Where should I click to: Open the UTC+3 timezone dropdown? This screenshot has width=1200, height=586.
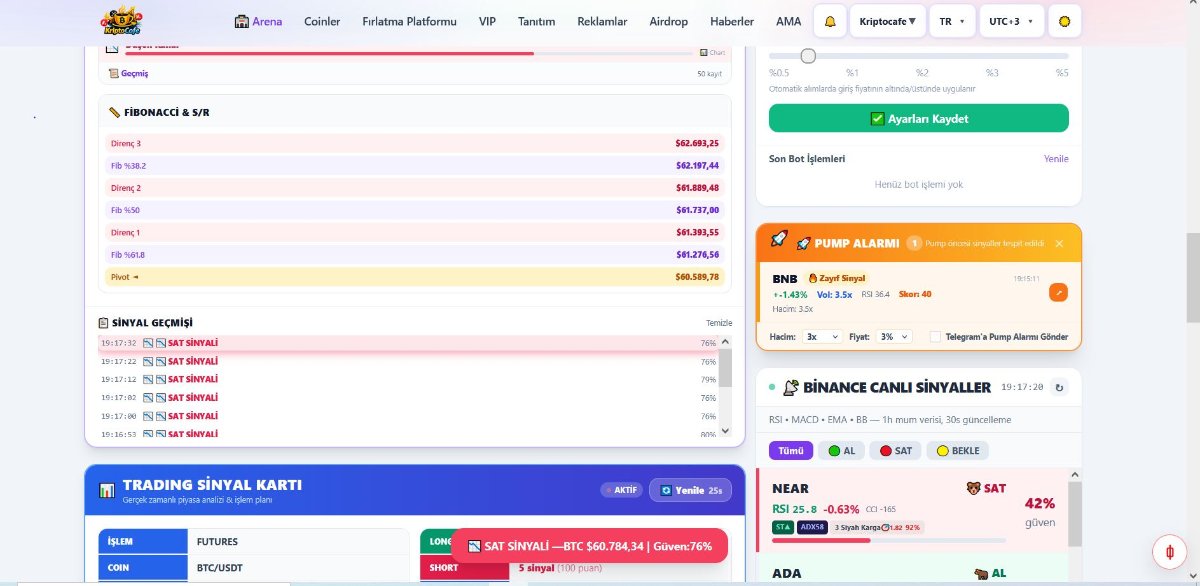(x=1012, y=21)
